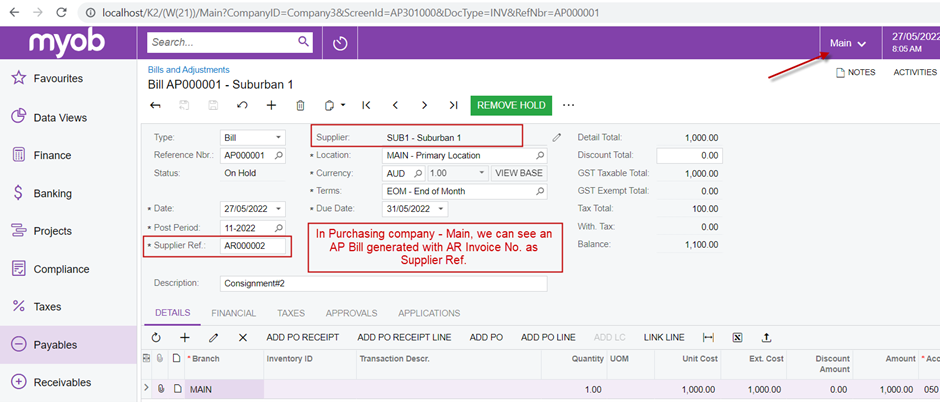
Task: Edit the details row with pencil icon
Action: click(x=213, y=337)
